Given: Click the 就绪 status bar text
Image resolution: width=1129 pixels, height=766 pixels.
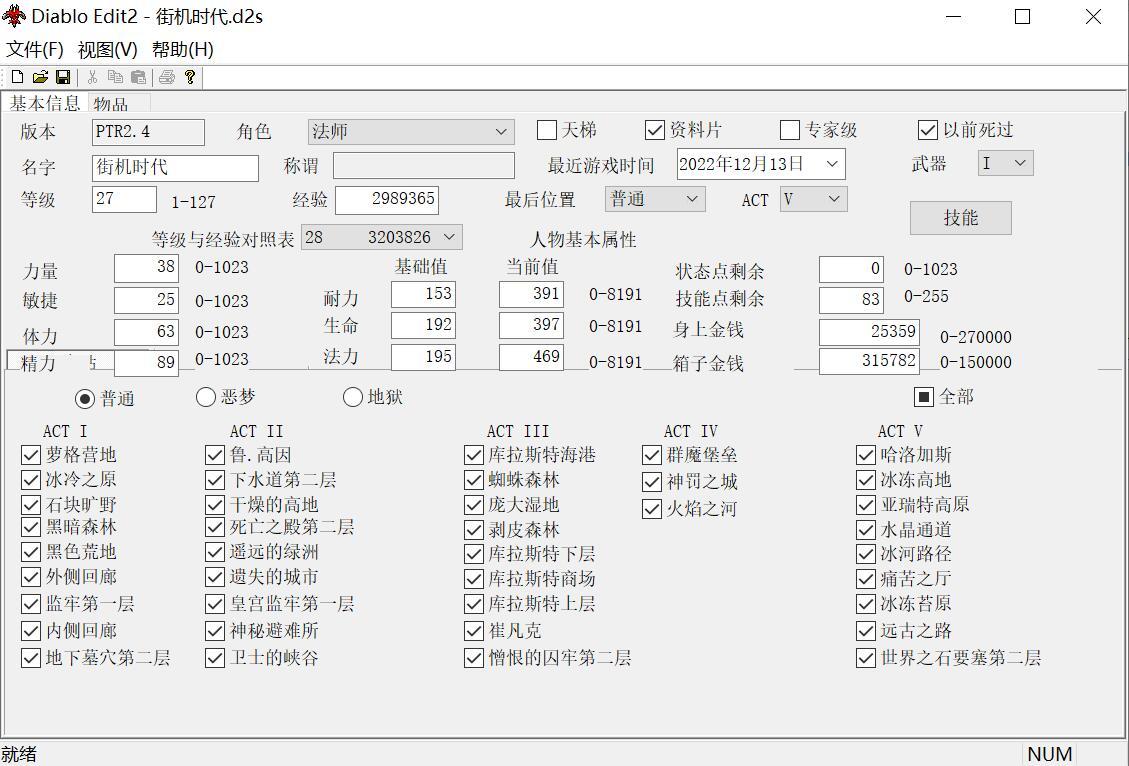Looking at the screenshot, I should (x=19, y=754).
